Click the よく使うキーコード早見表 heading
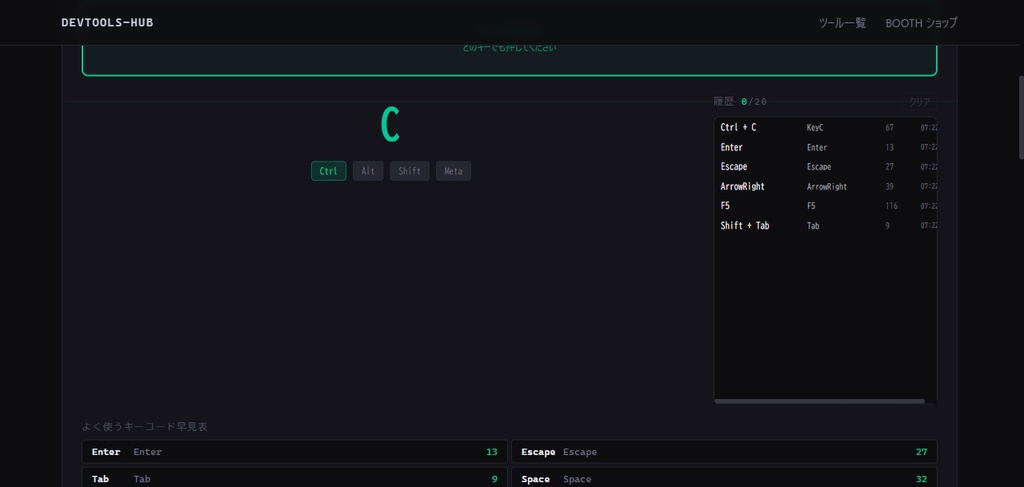This screenshot has width=1024, height=487. pyautogui.click(x=145, y=427)
